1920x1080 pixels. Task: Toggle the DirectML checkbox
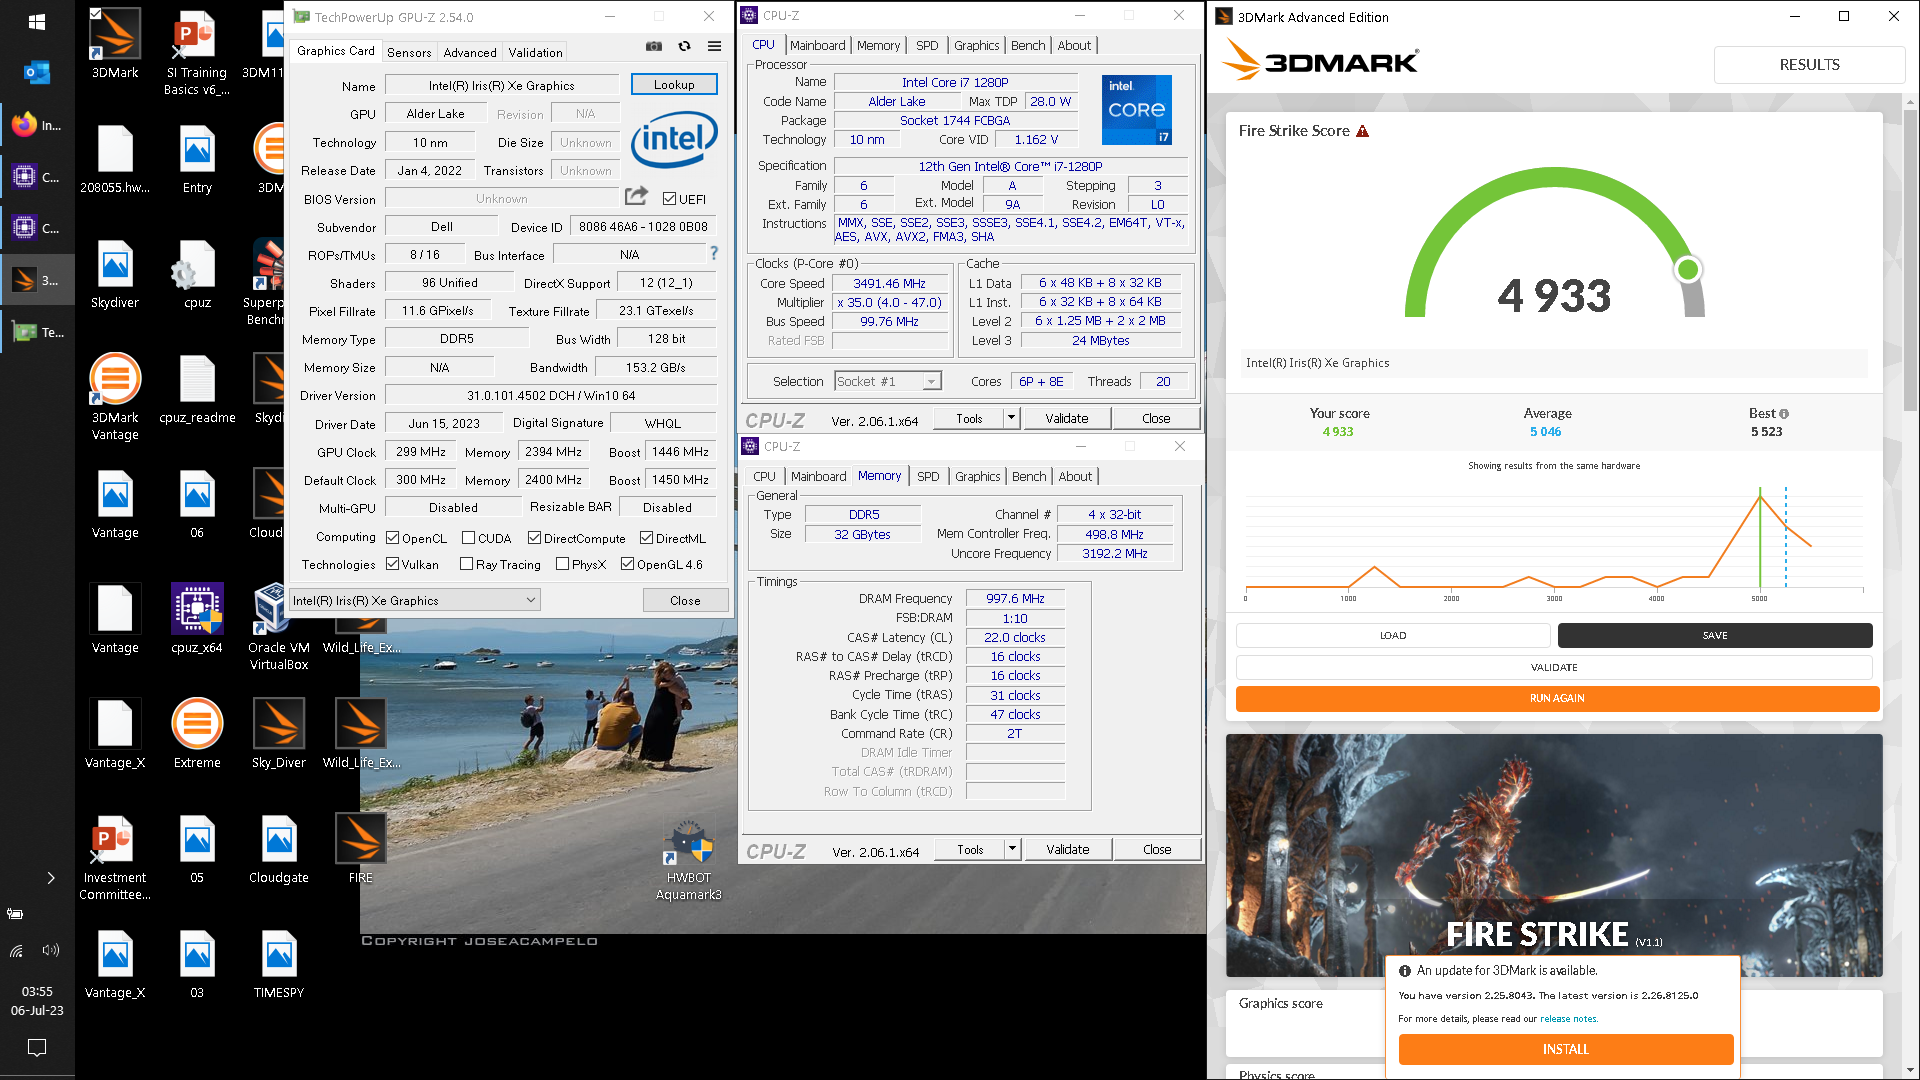tap(647, 538)
